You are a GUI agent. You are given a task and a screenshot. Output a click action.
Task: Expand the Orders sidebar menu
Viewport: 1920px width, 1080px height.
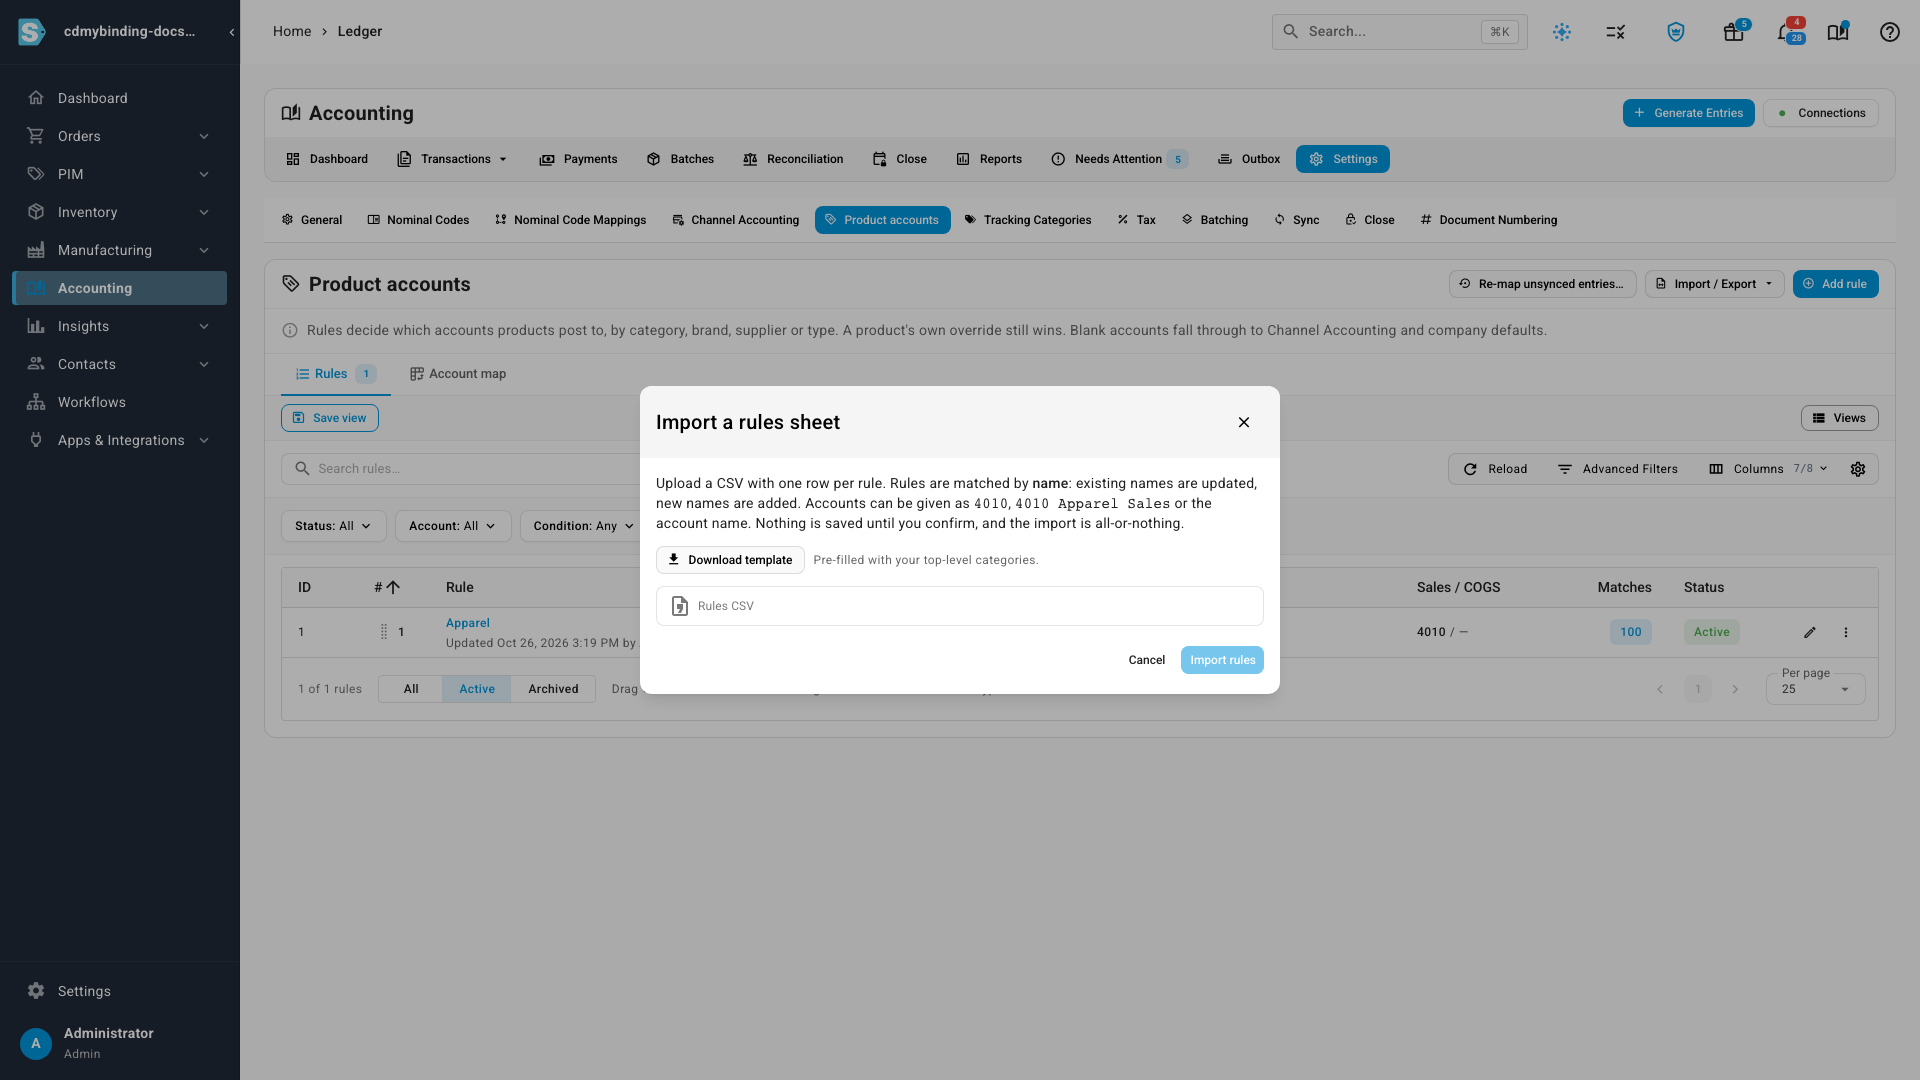point(120,136)
